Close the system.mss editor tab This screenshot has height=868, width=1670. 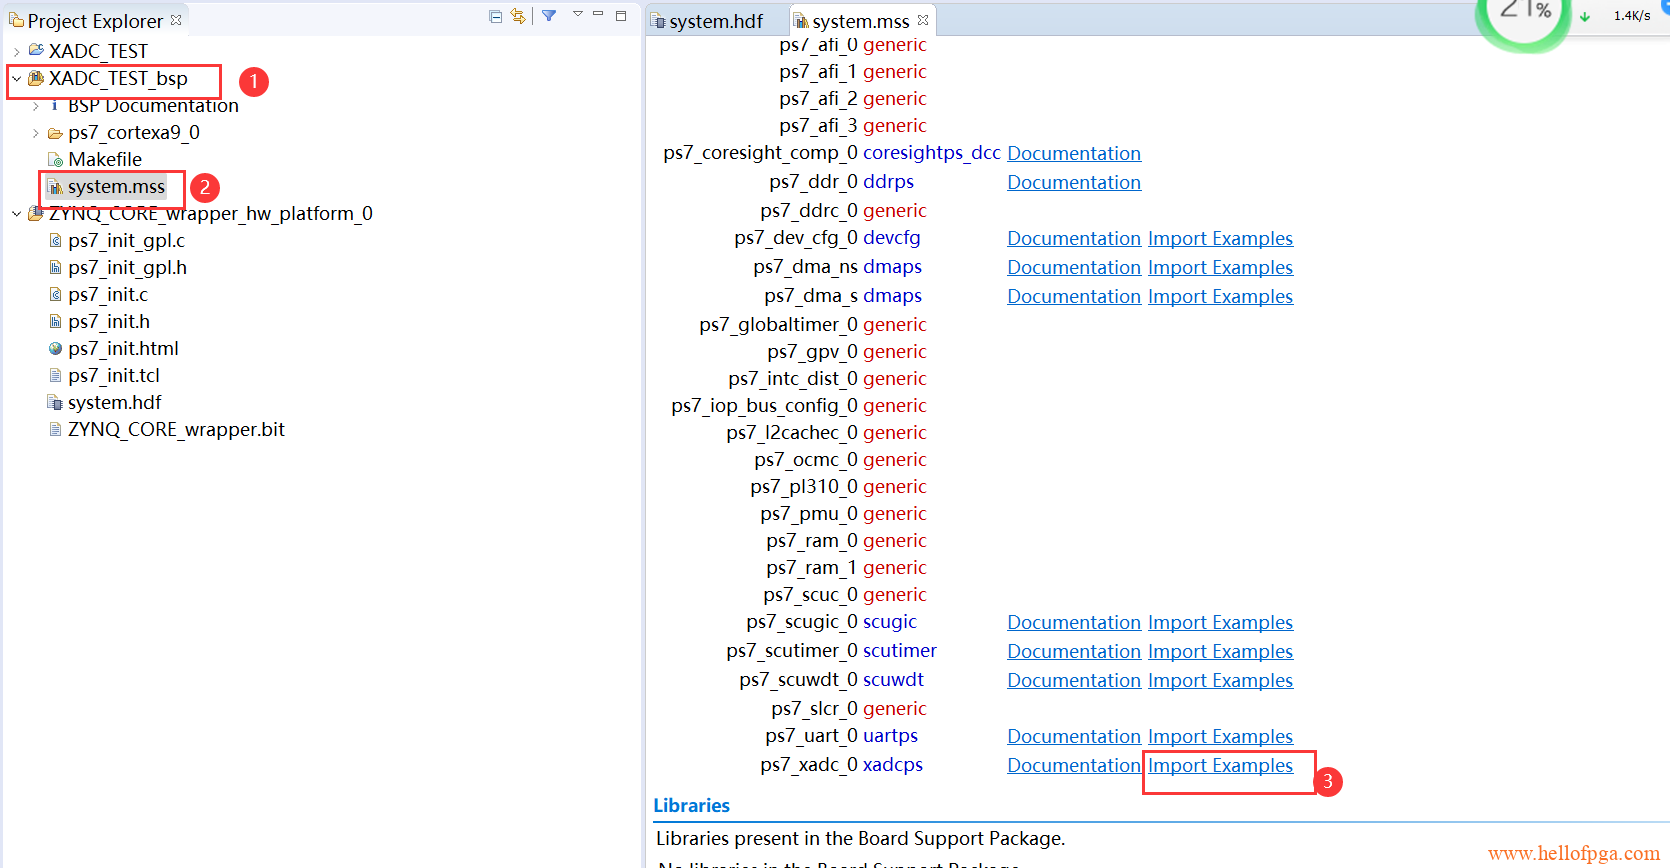click(x=923, y=20)
